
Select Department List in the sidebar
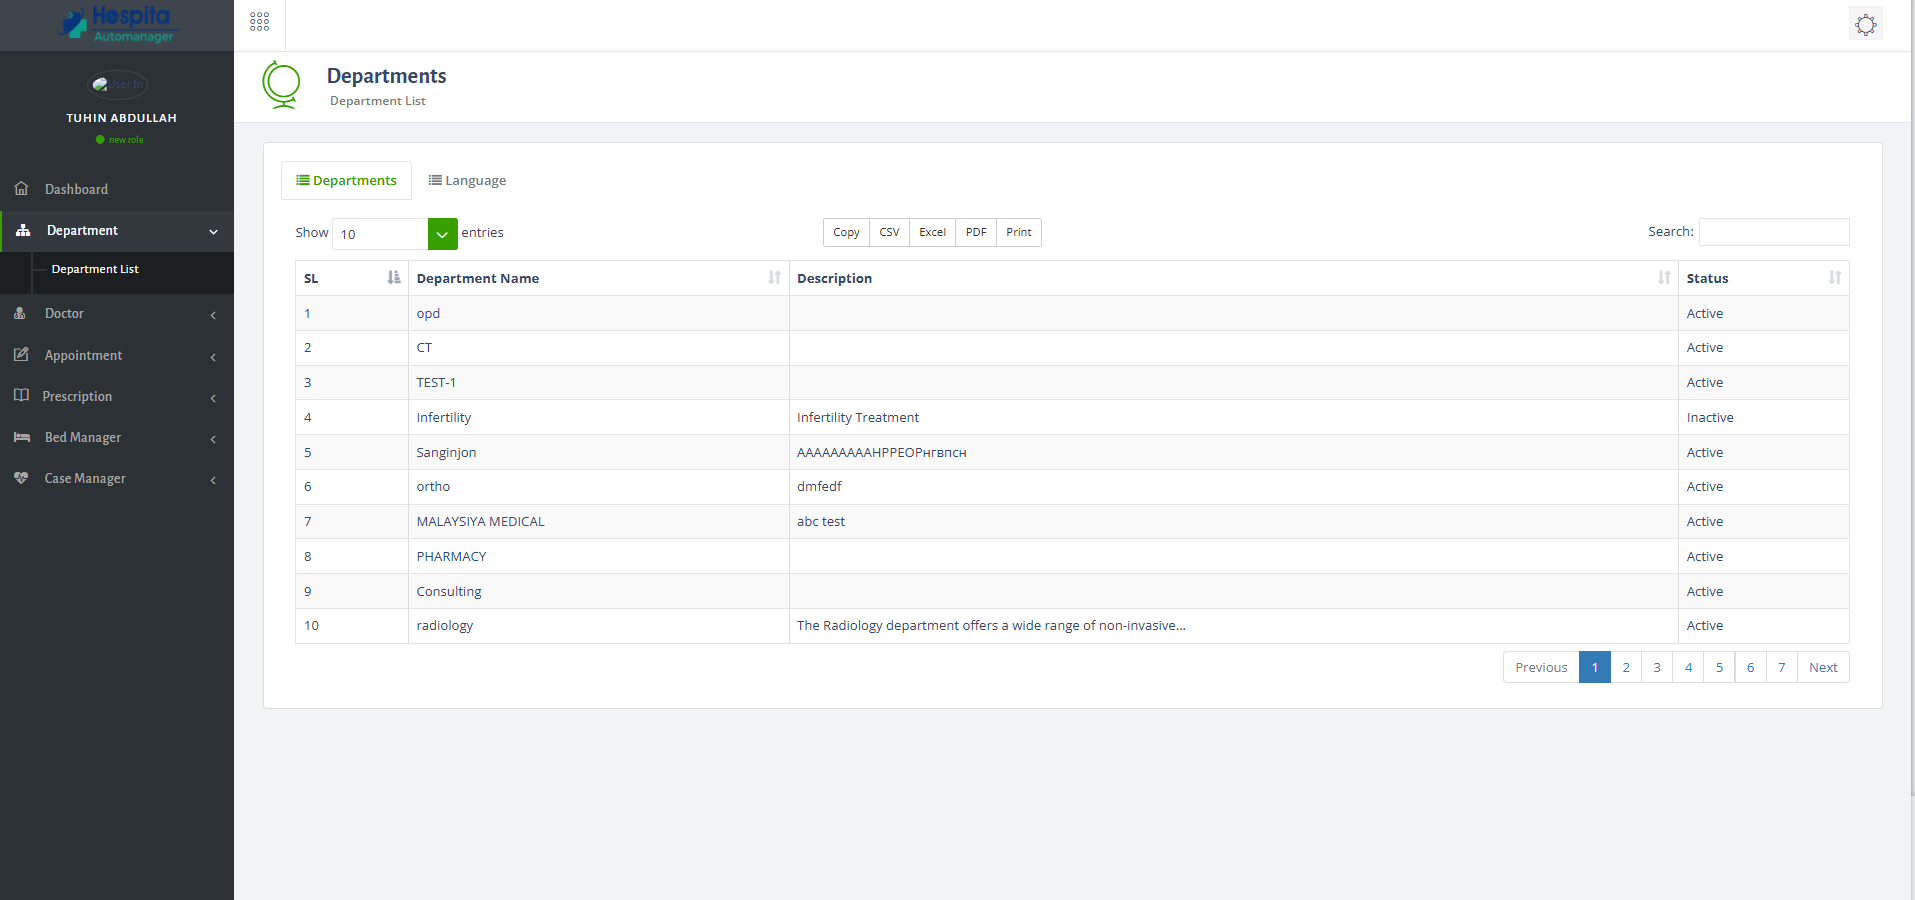point(95,268)
